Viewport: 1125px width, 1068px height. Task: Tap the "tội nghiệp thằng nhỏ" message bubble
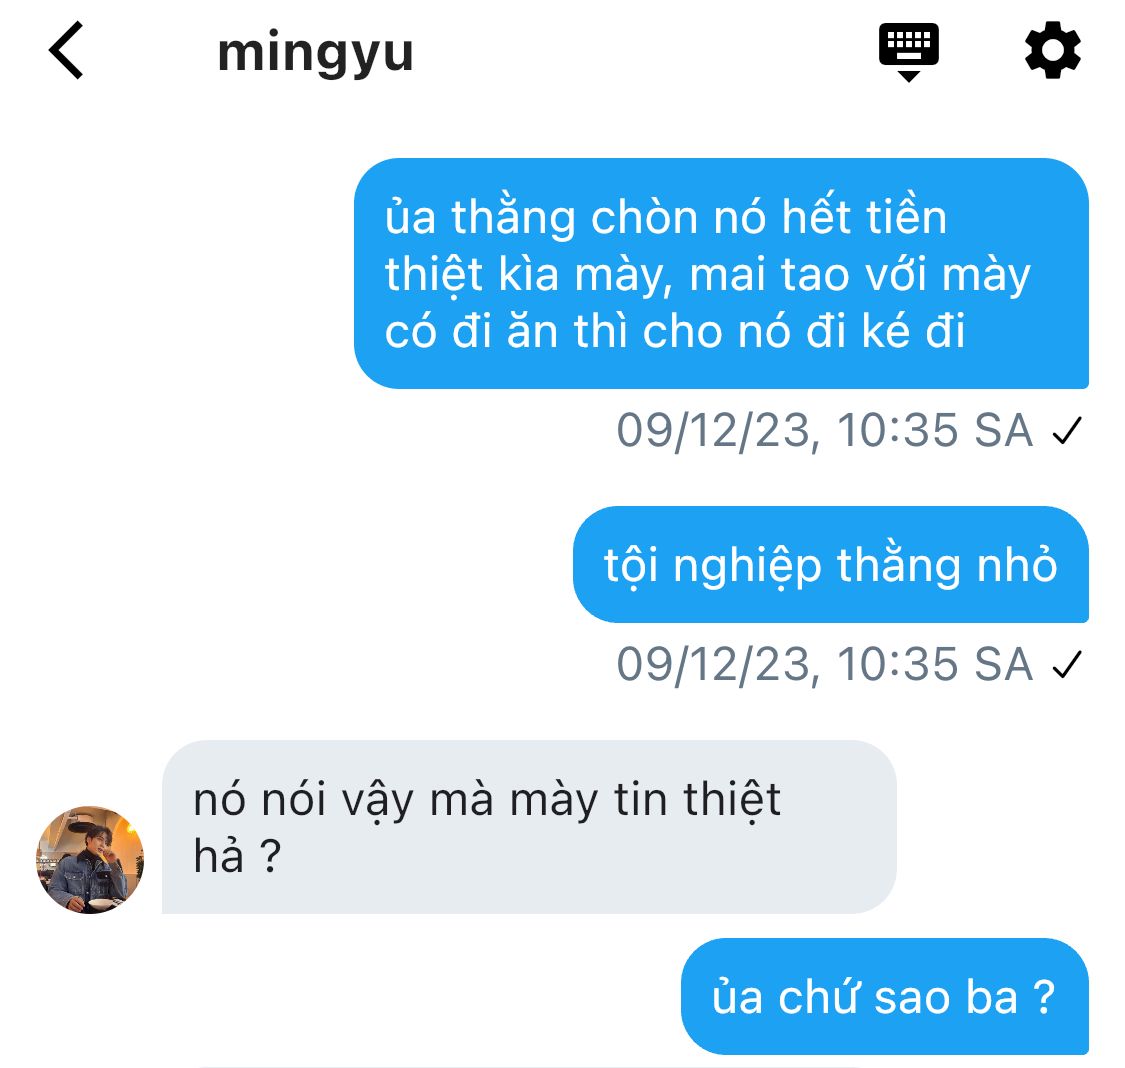831,564
